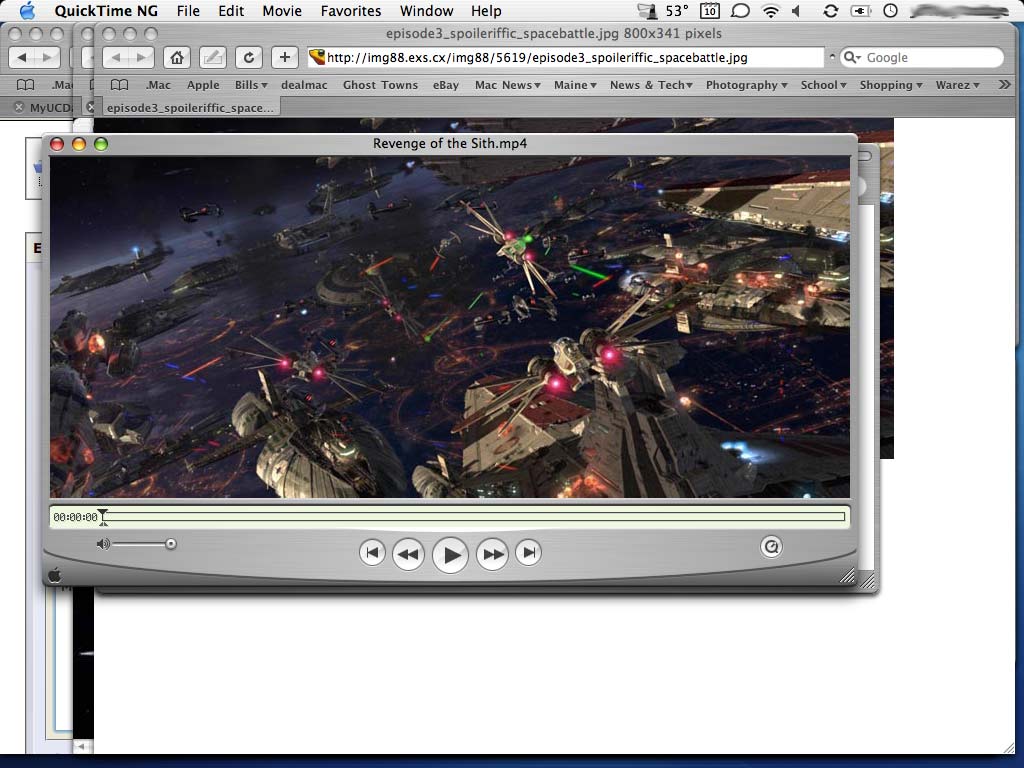1024x768 pixels.
Task: Fast forward the movie
Action: pyautogui.click(x=492, y=554)
